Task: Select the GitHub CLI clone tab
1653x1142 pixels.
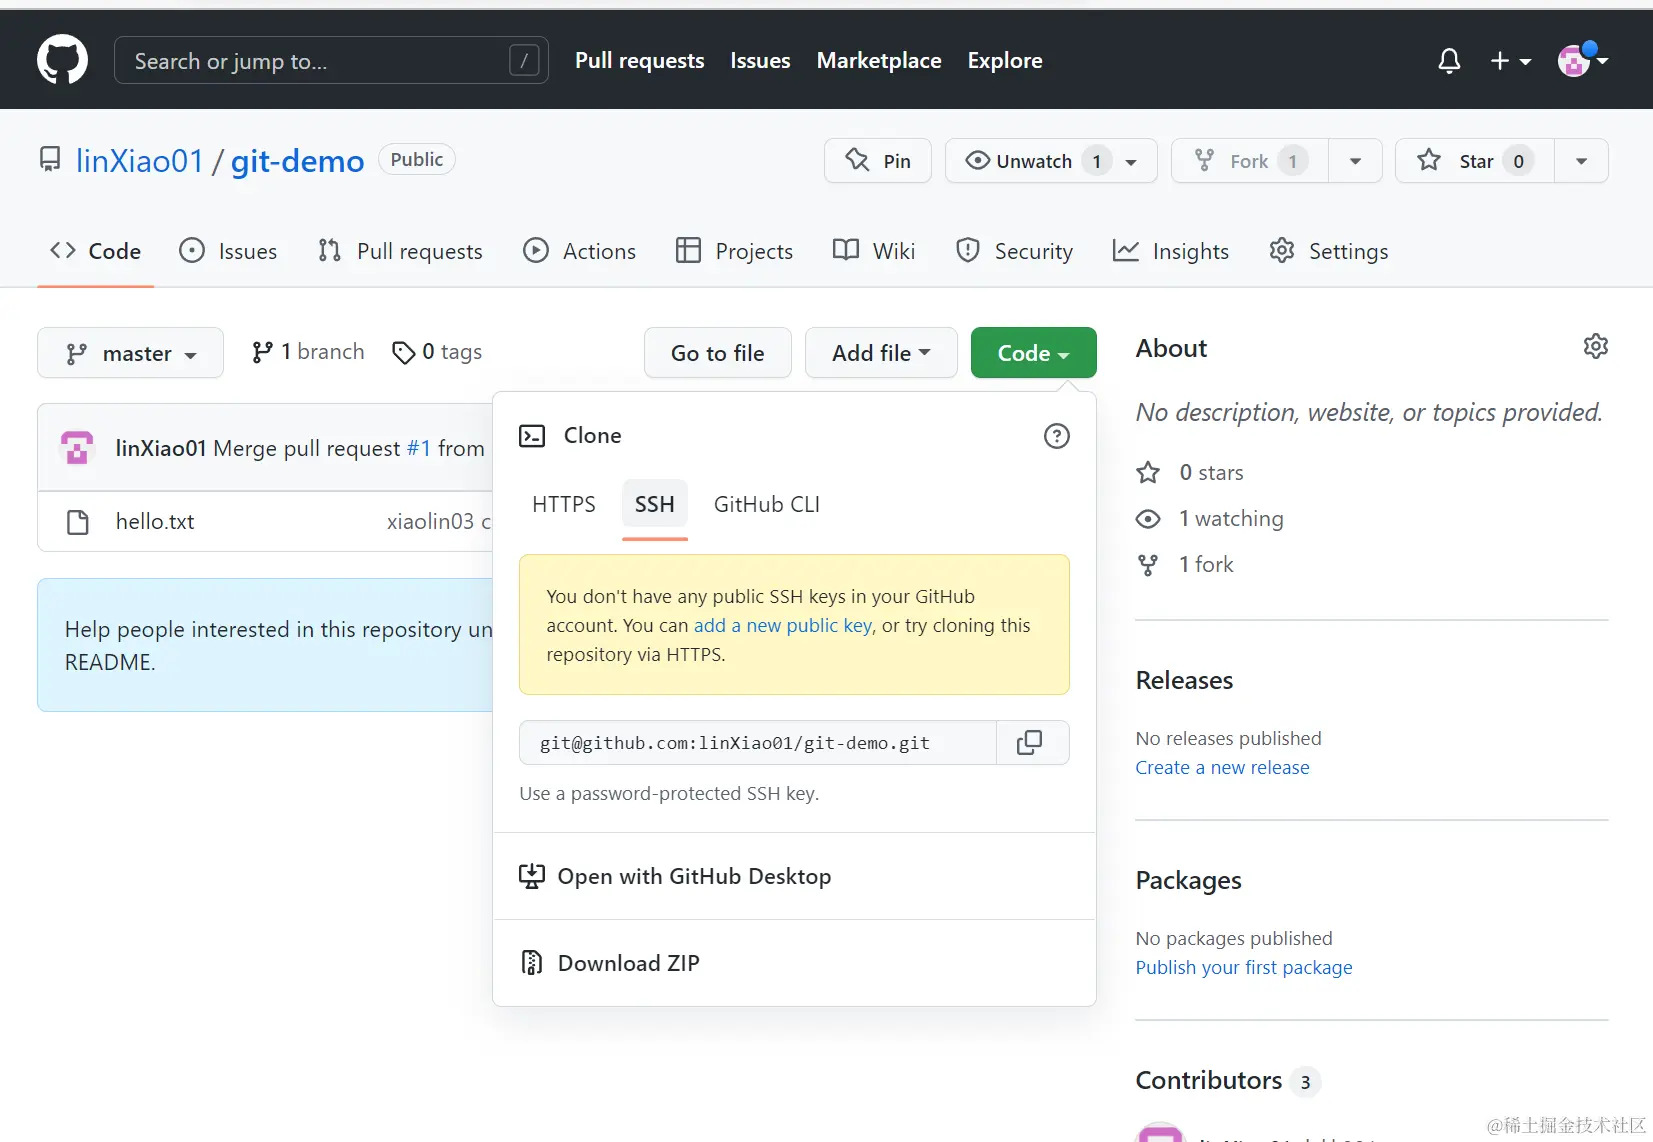Action: coord(767,505)
